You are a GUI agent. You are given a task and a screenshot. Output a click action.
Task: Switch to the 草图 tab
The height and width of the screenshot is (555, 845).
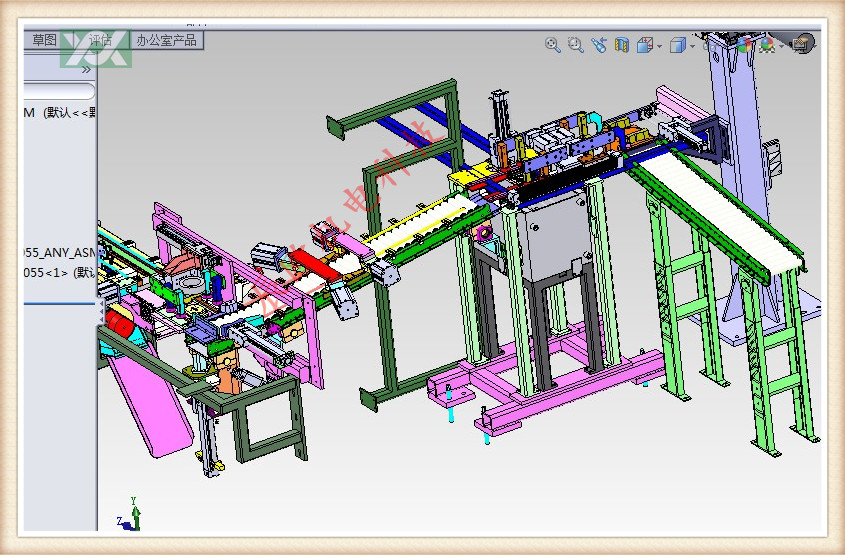pos(43,40)
